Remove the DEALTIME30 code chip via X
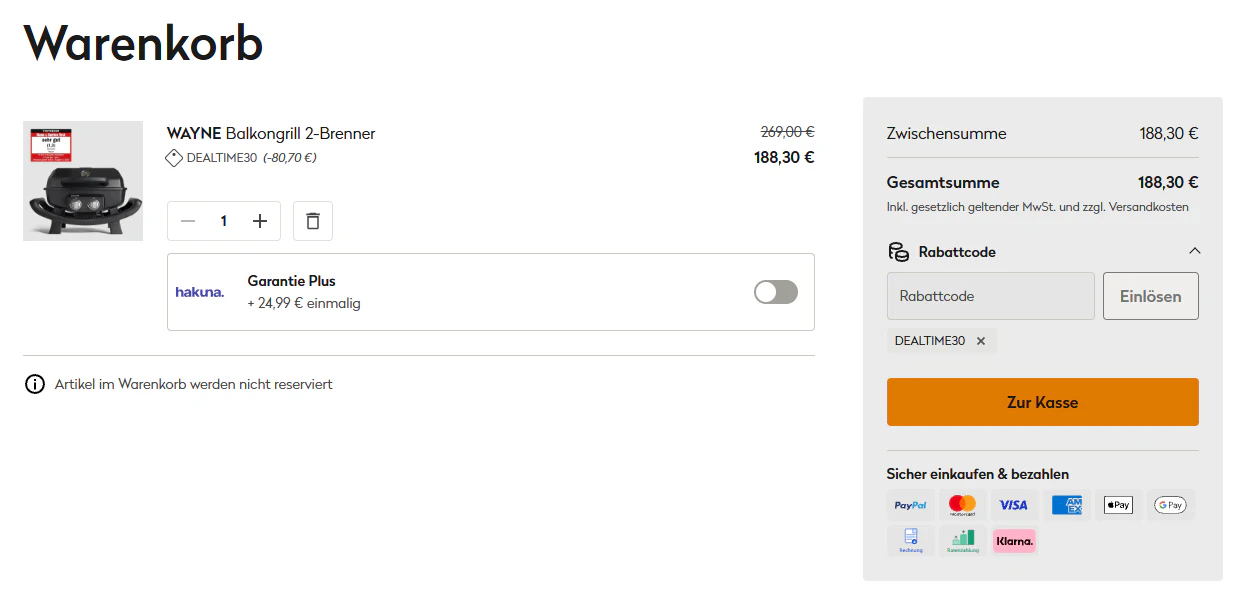Screen dimensions: 1241x597 click(x=981, y=341)
